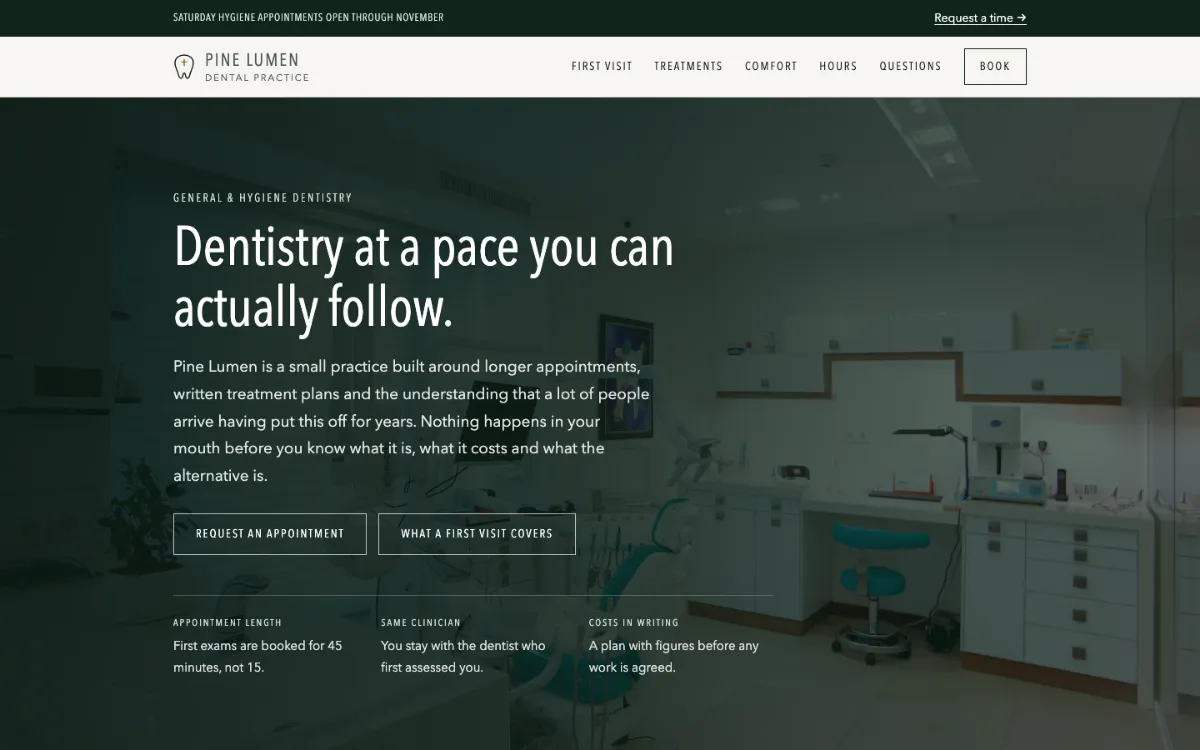
Task: Open the First Visit nav item
Action: (602, 66)
